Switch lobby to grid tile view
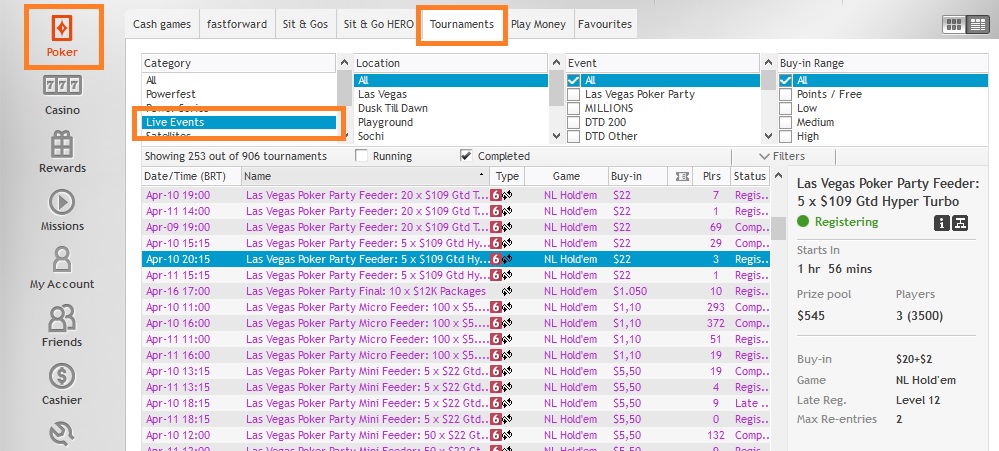 (954, 25)
